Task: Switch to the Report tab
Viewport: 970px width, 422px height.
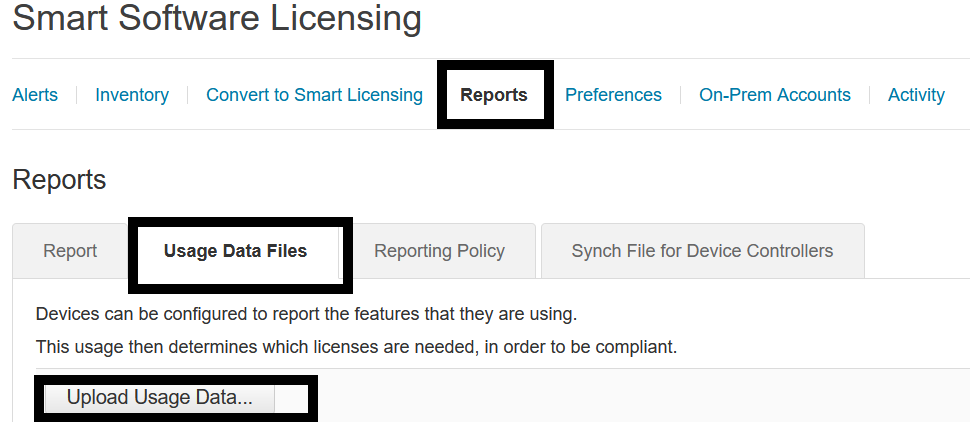Action: [70, 251]
